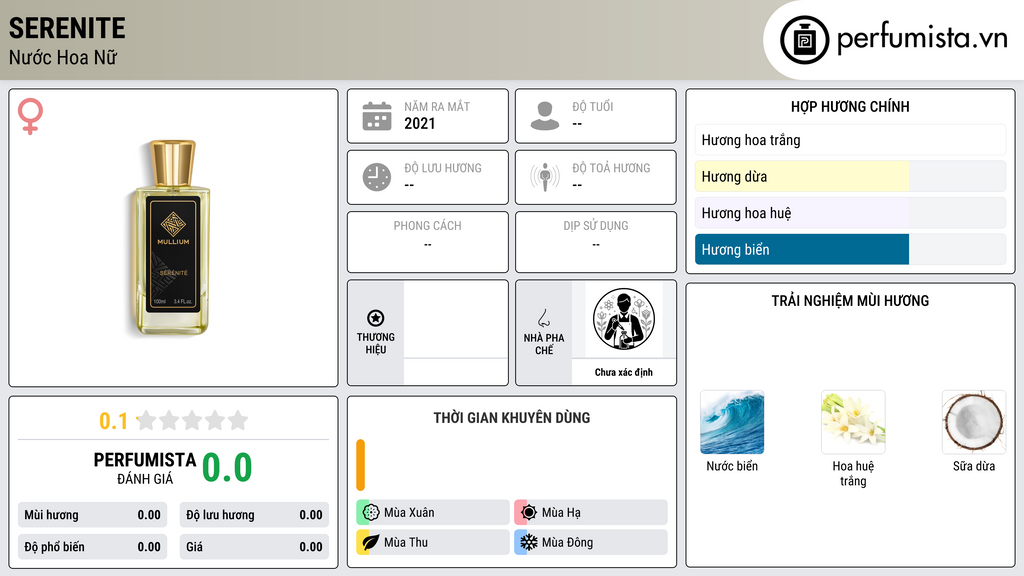The height and width of the screenshot is (576, 1024).
Task: Select the Mùa Thu season label
Action: click(x=406, y=543)
